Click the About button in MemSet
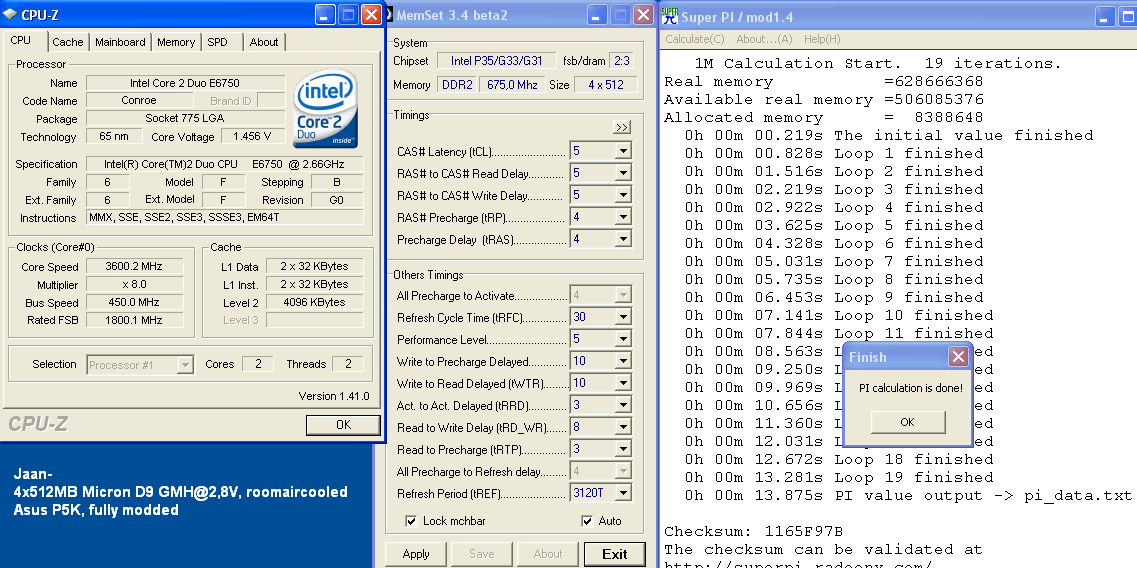The height and width of the screenshot is (568, 1137). [548, 554]
